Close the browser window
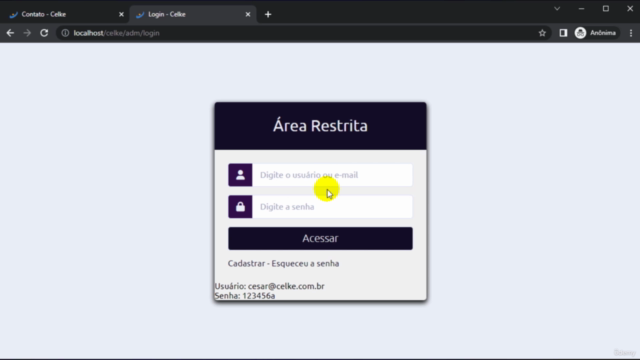 click(630, 9)
